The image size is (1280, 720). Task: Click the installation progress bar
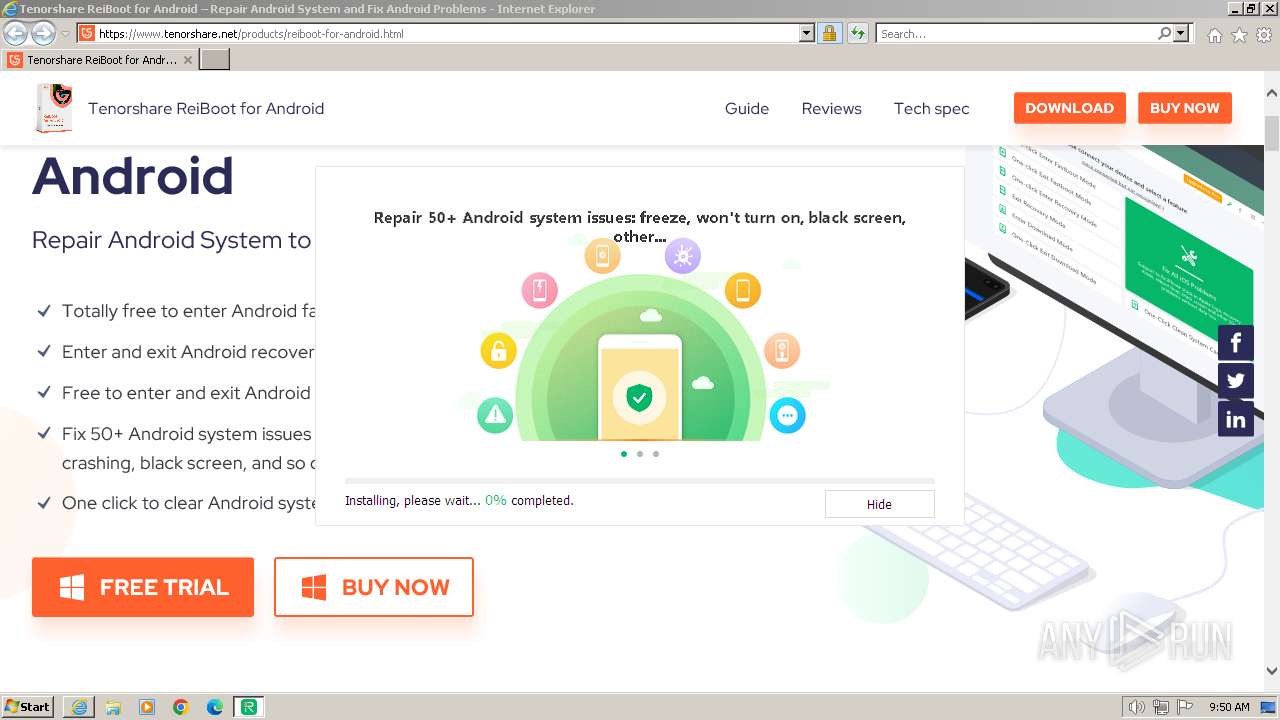tap(640, 481)
